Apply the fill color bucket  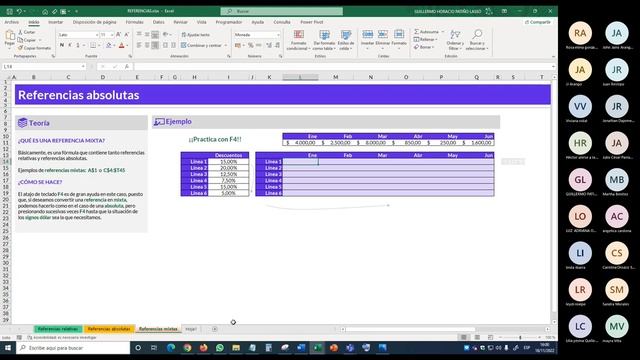point(109,45)
